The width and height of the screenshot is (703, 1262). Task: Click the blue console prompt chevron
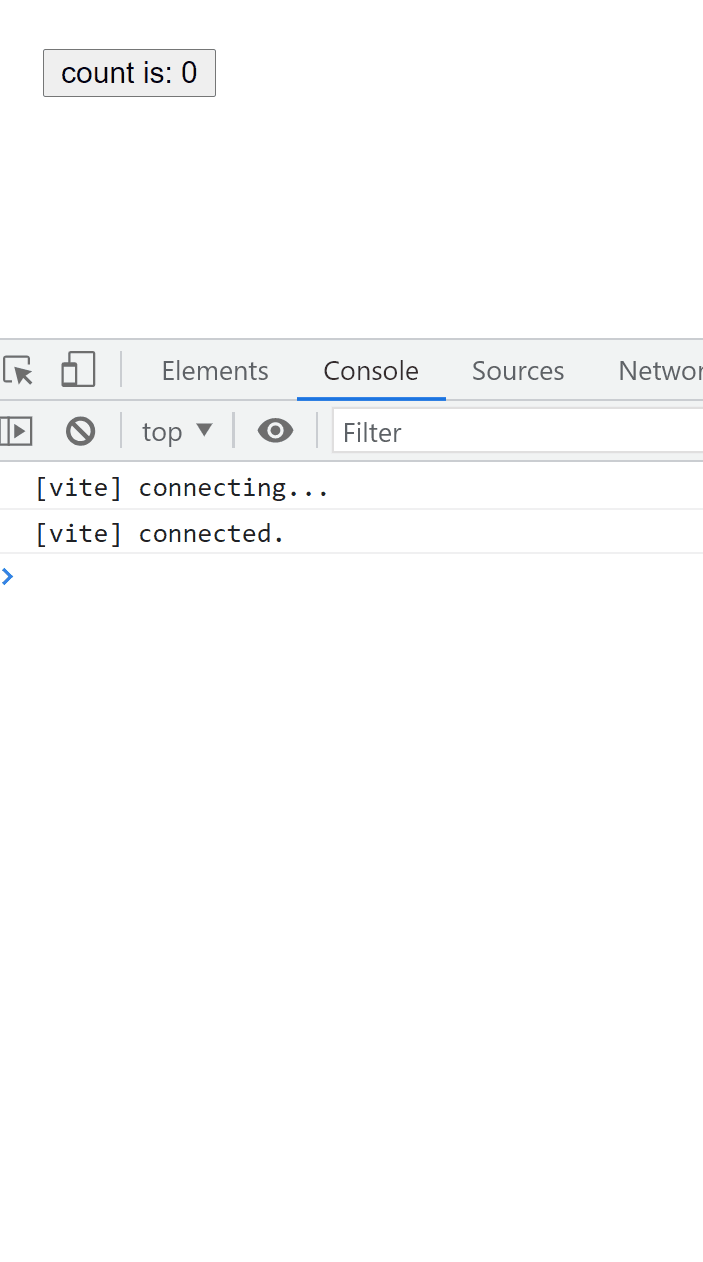pyautogui.click(x=8, y=576)
